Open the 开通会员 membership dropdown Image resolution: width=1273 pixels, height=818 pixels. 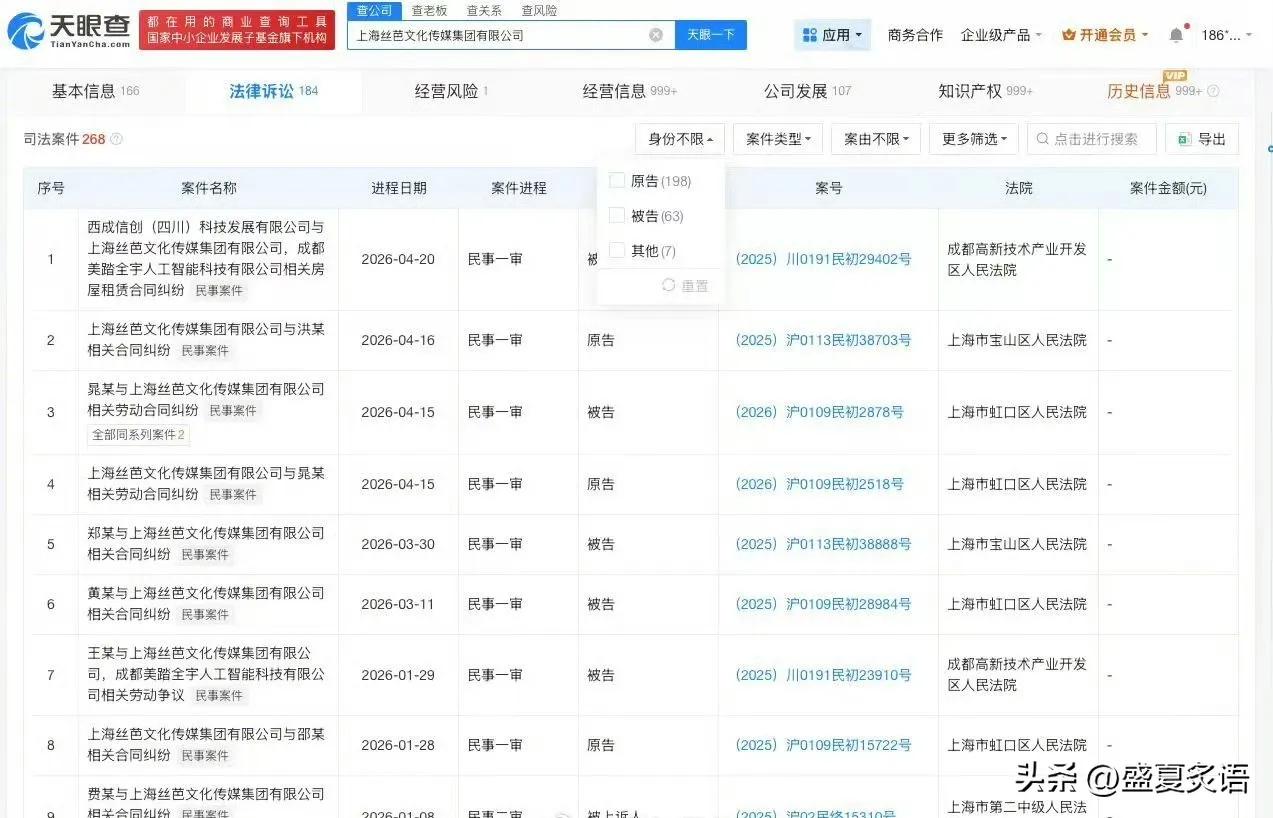[1105, 35]
